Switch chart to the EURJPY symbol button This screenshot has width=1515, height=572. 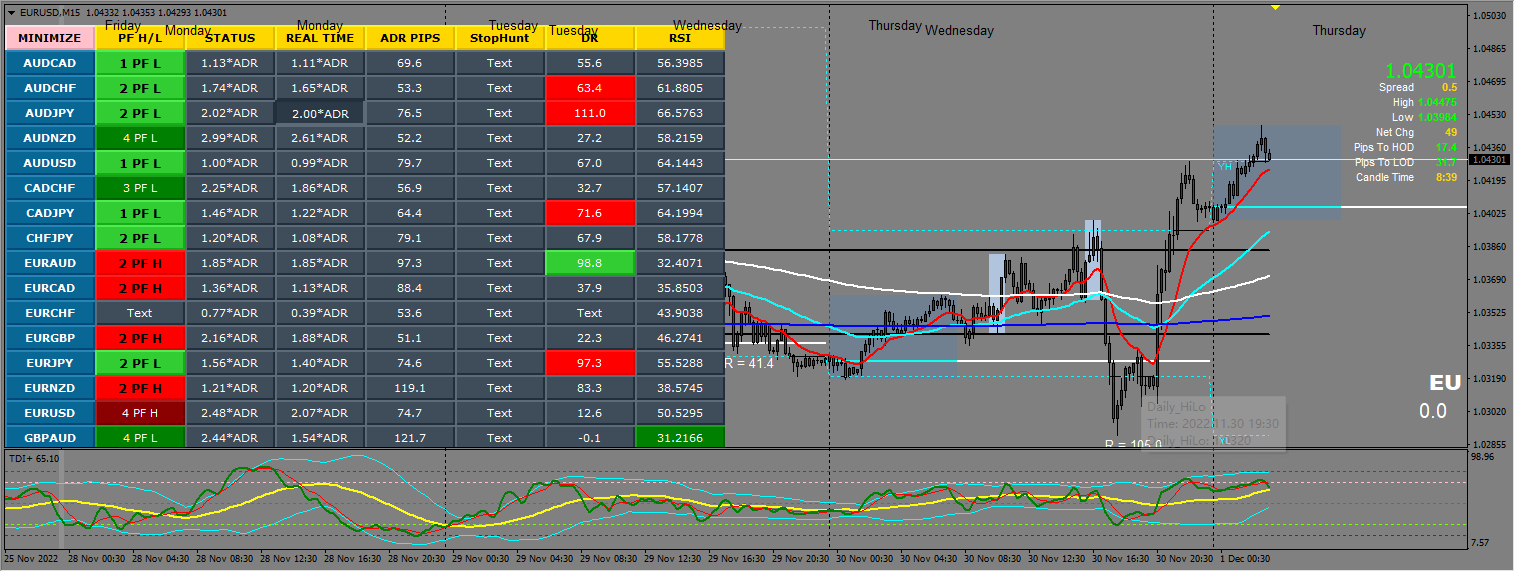50,363
